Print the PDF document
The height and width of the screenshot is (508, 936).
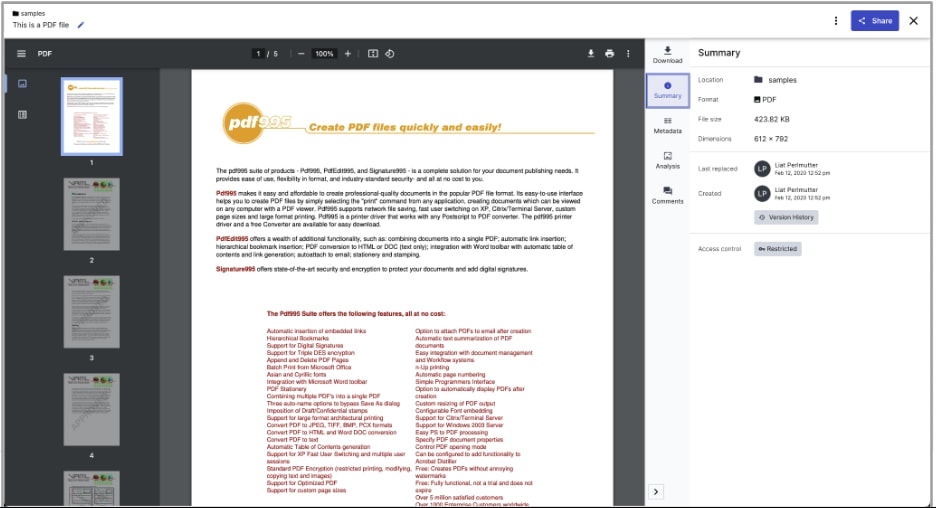tap(609, 54)
